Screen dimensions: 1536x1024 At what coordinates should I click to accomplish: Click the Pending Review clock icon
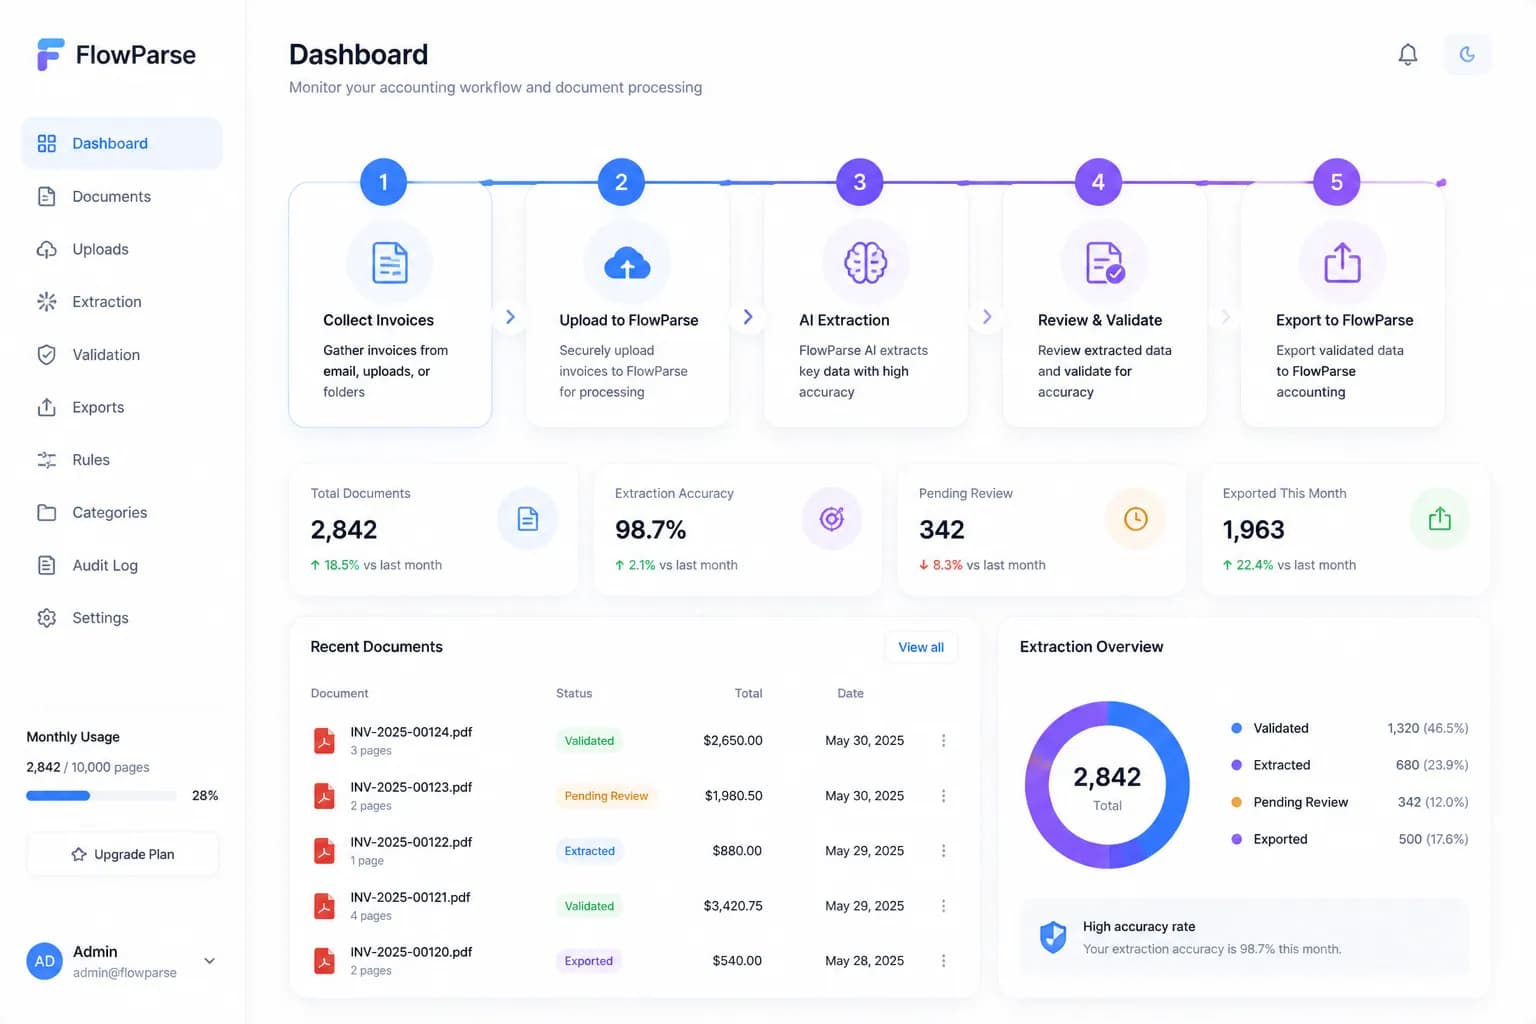1136,519
